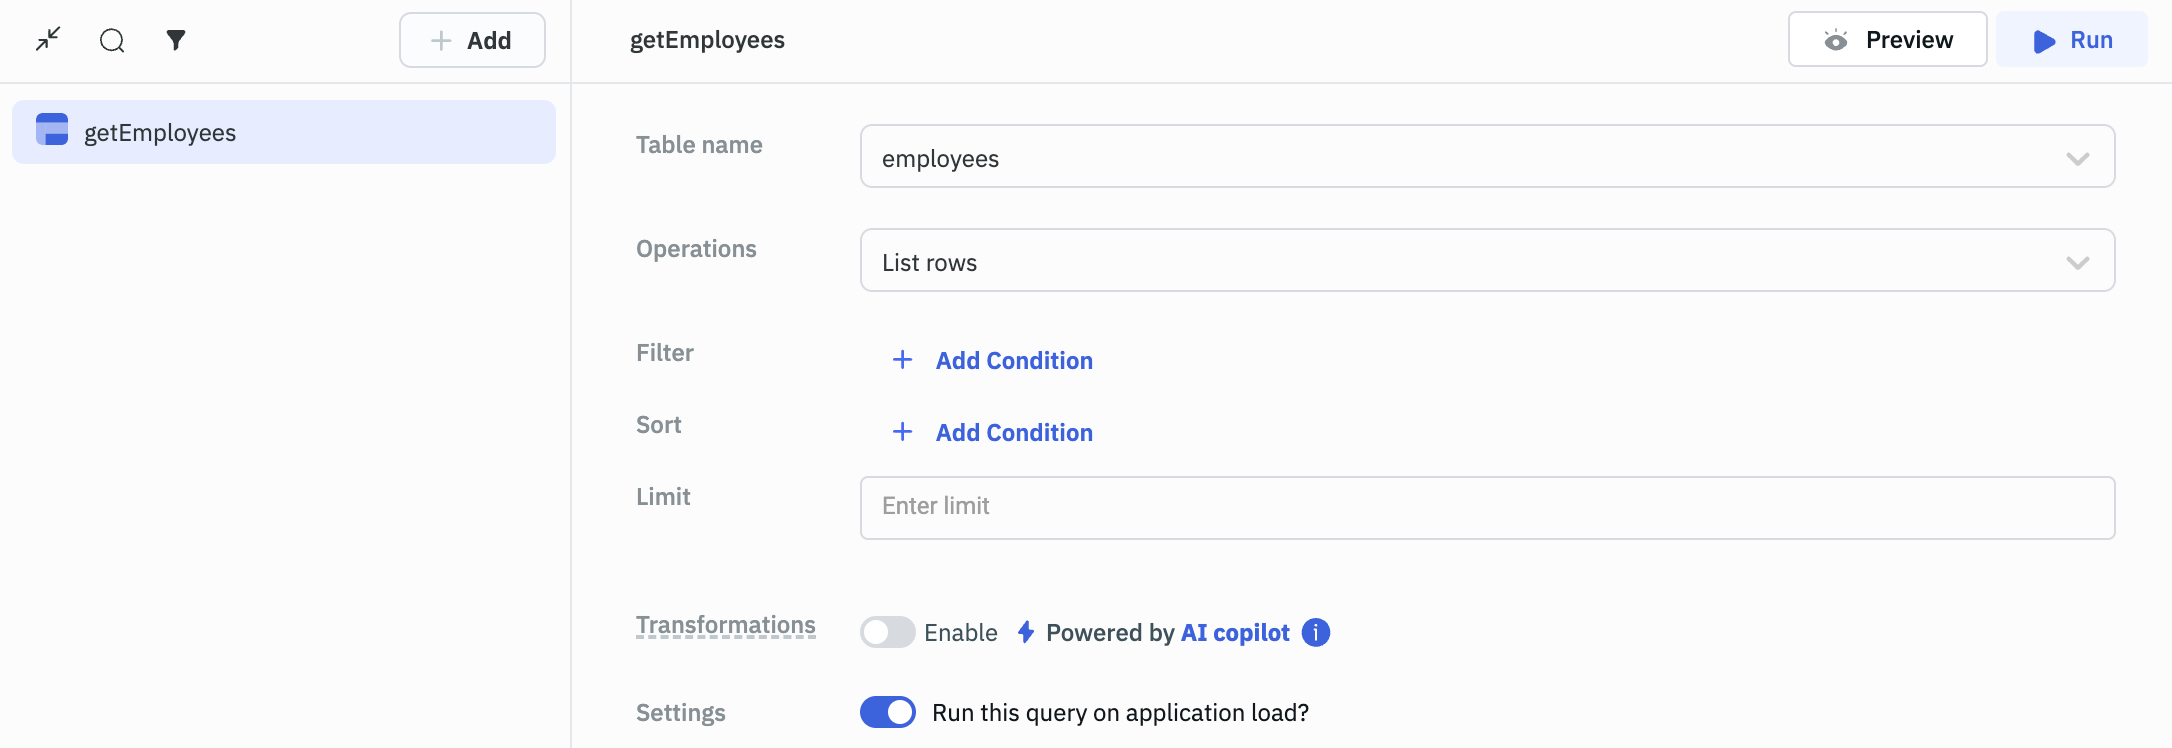This screenshot has width=2172, height=748.
Task: Click the Preview button
Action: [x=1887, y=40]
